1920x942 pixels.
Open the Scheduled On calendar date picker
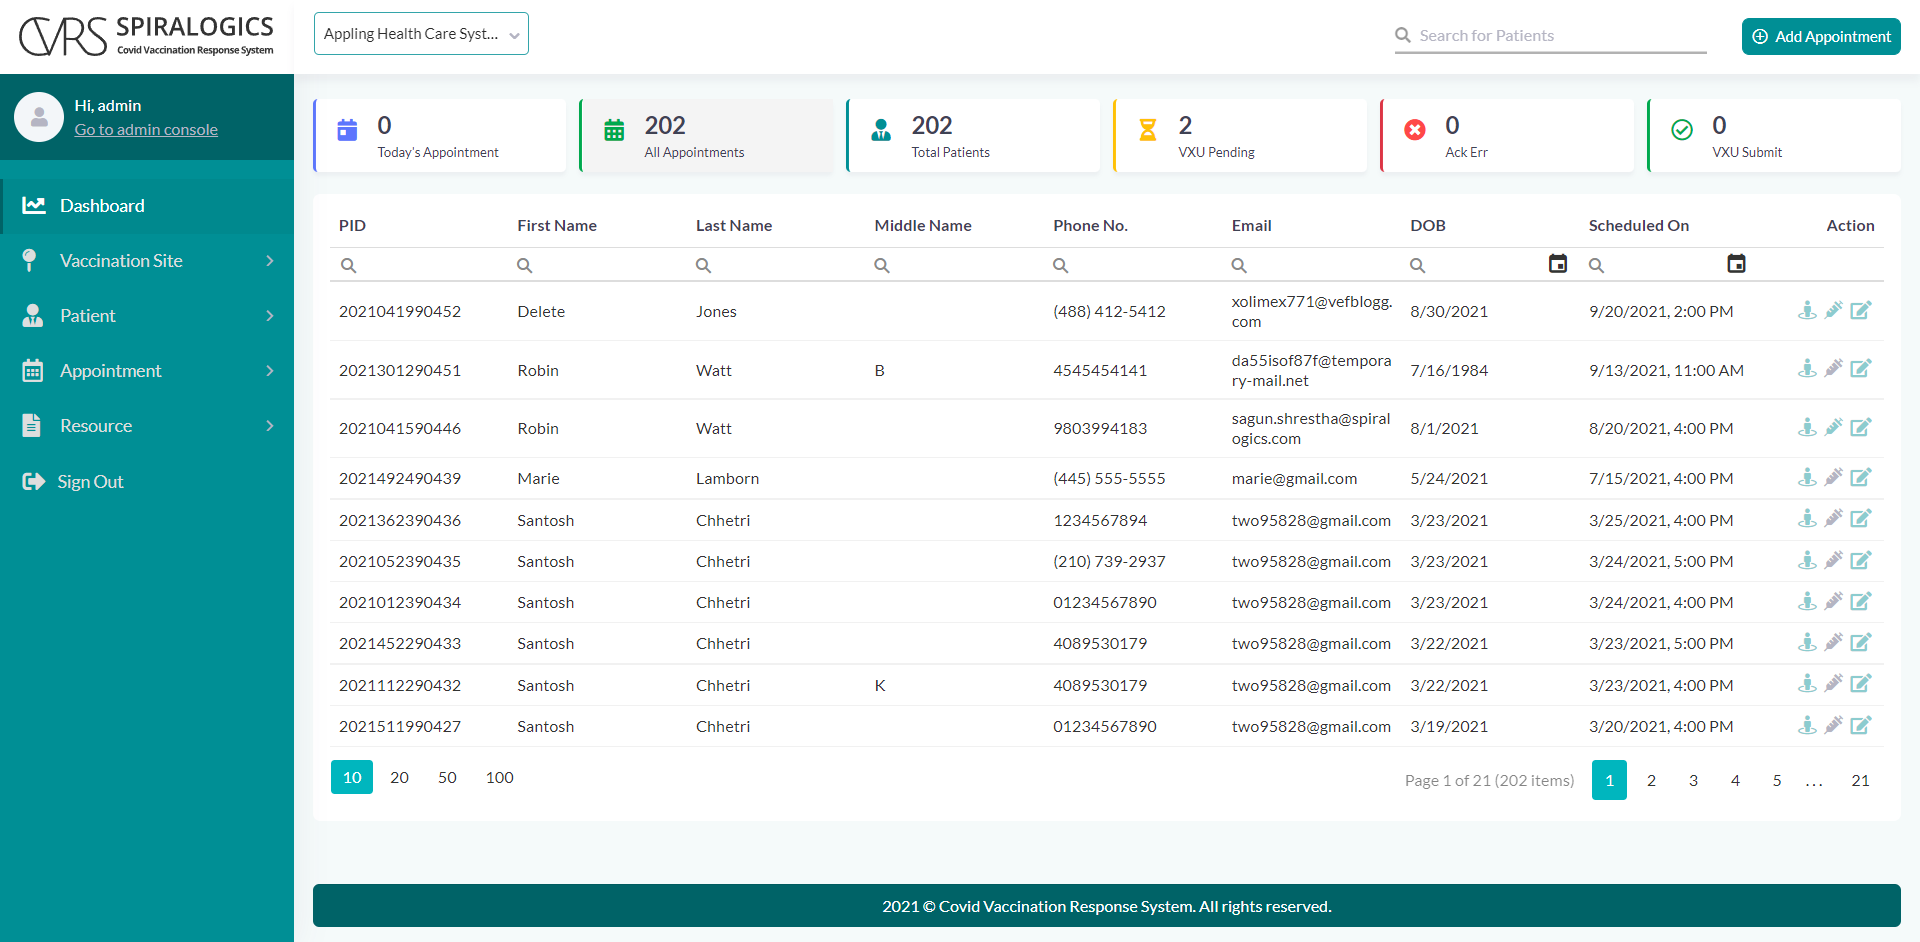pos(1736,264)
